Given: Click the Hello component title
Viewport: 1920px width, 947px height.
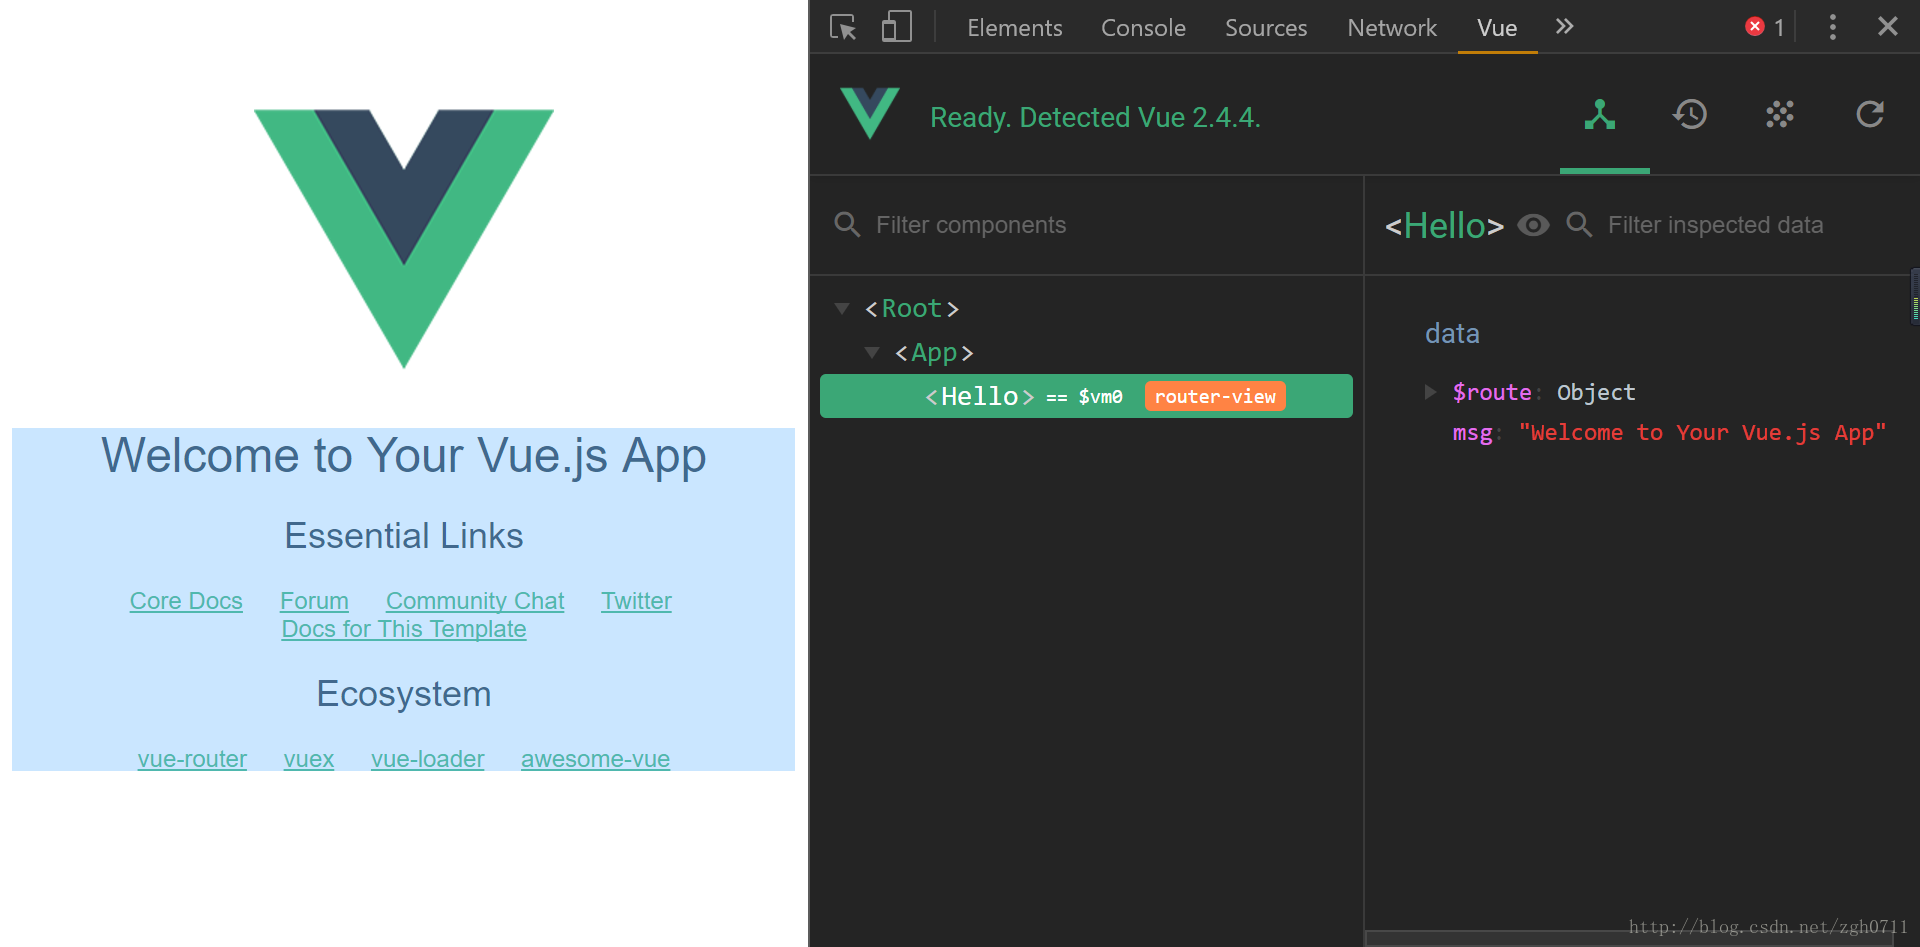Looking at the screenshot, I should pyautogui.click(x=1444, y=225).
